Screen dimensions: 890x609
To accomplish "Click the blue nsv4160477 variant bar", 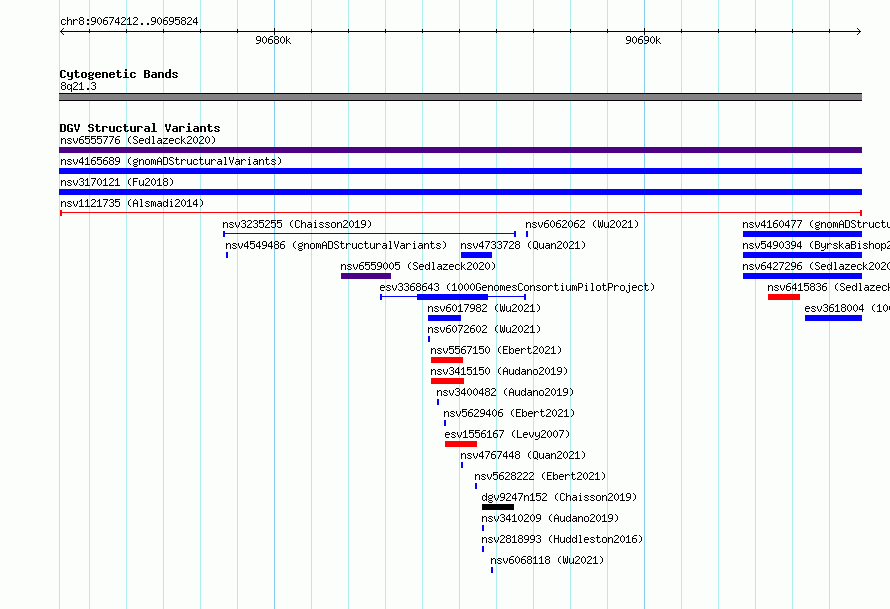I will 802,234.
